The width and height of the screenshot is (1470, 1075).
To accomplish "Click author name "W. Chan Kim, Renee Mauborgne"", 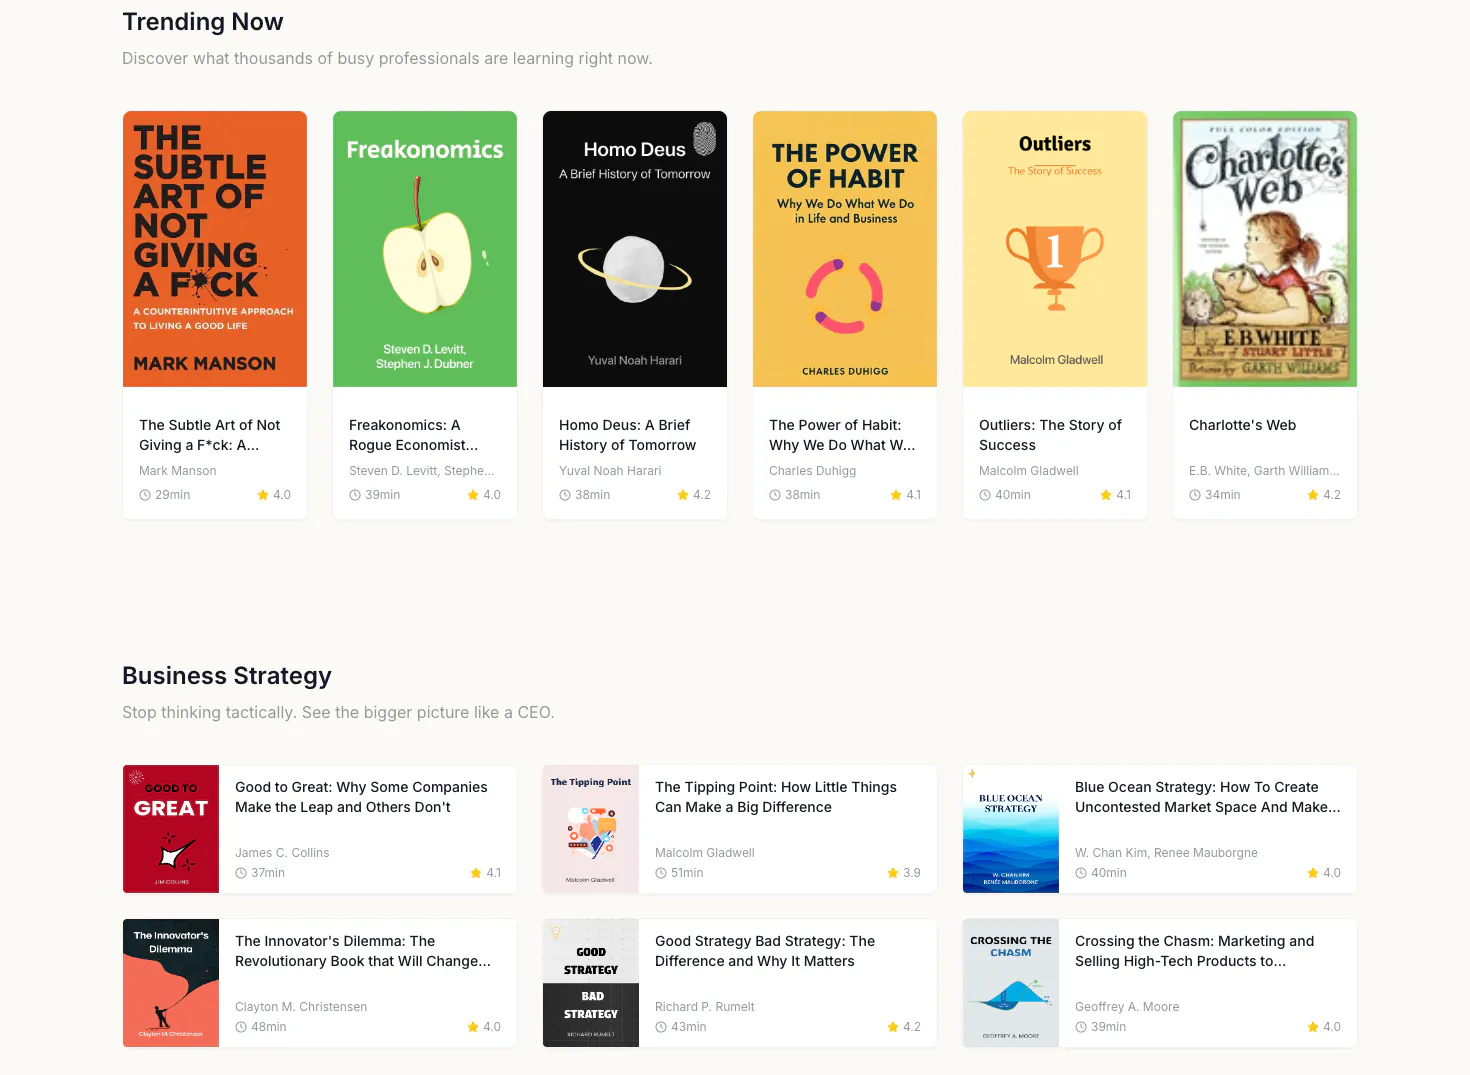I will coord(1166,853).
